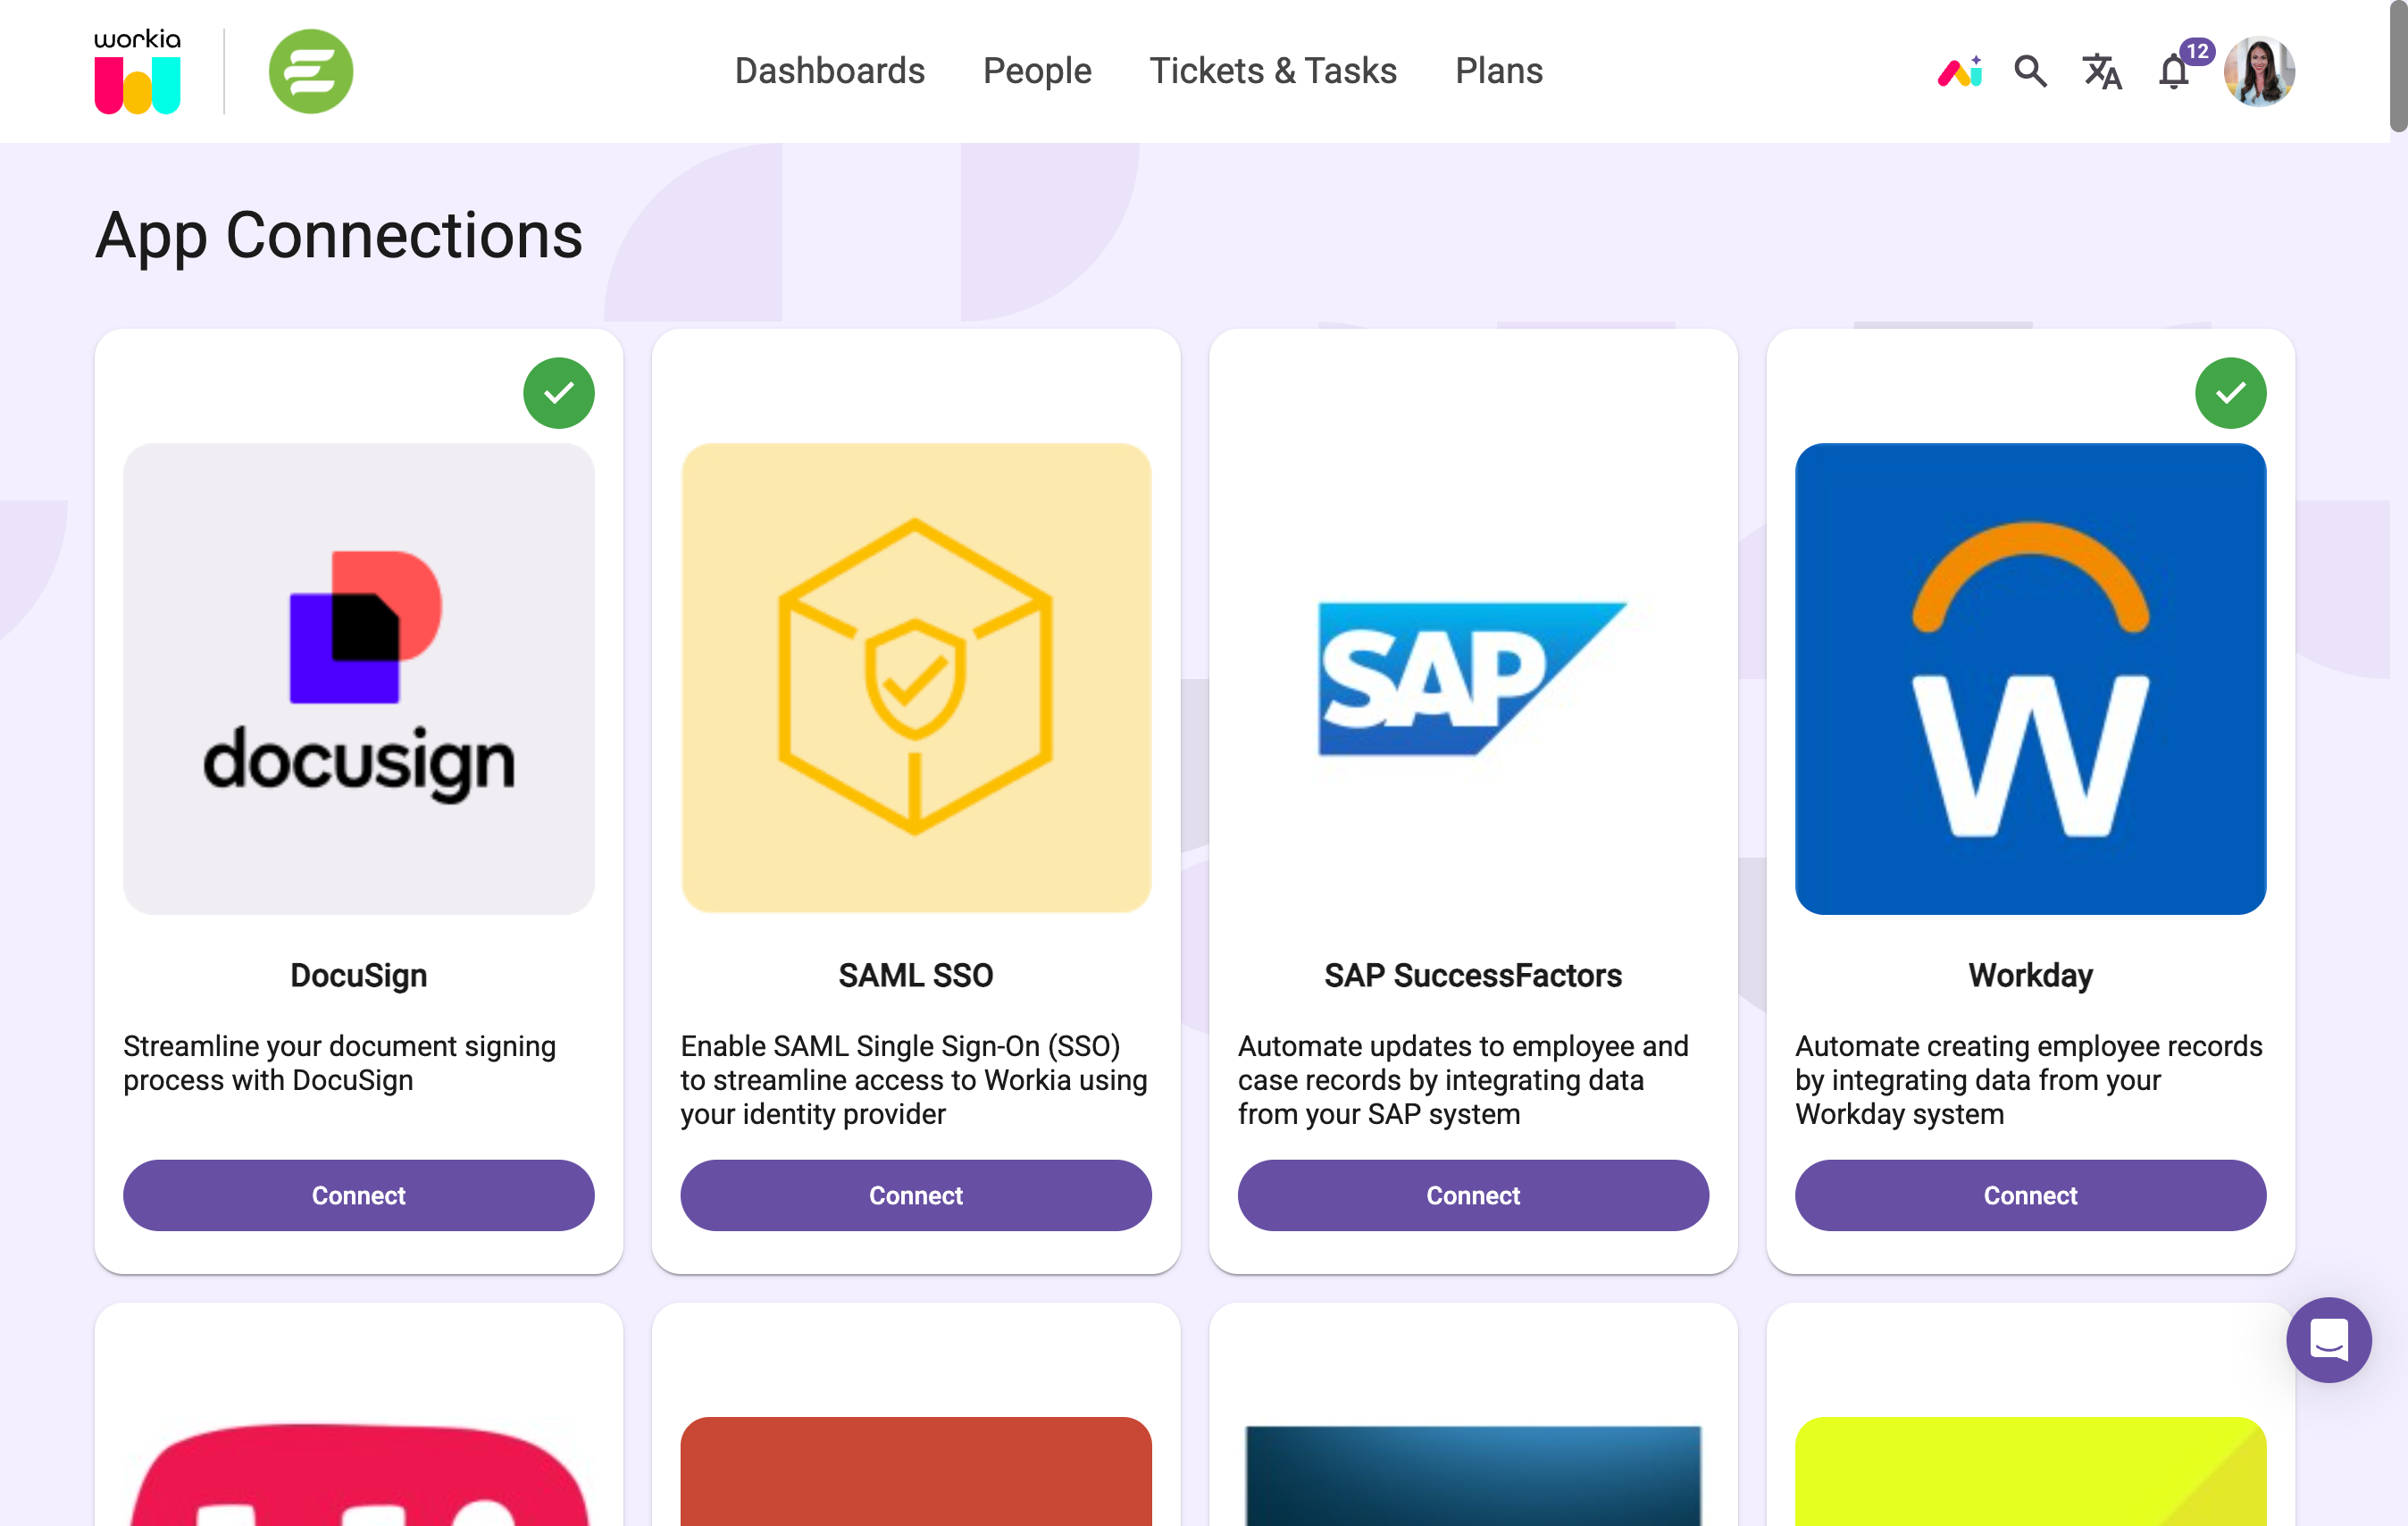
Task: Click the page vertical scrollbar thumb
Action: [2398, 66]
